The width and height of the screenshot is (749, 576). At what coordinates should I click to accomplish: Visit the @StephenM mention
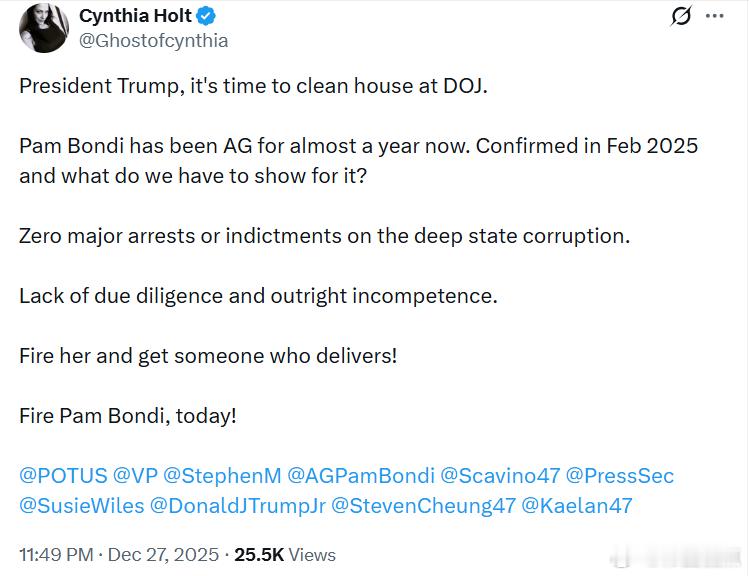click(x=221, y=476)
